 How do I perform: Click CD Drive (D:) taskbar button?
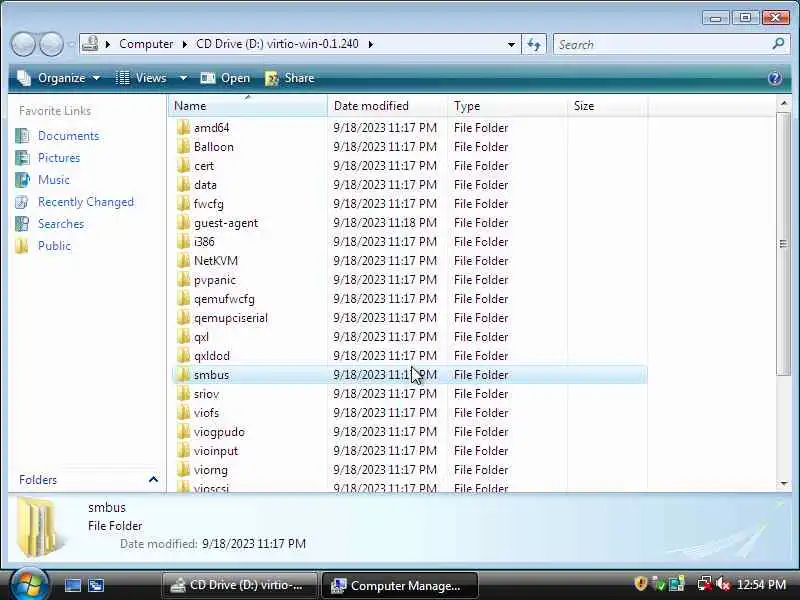coord(240,585)
